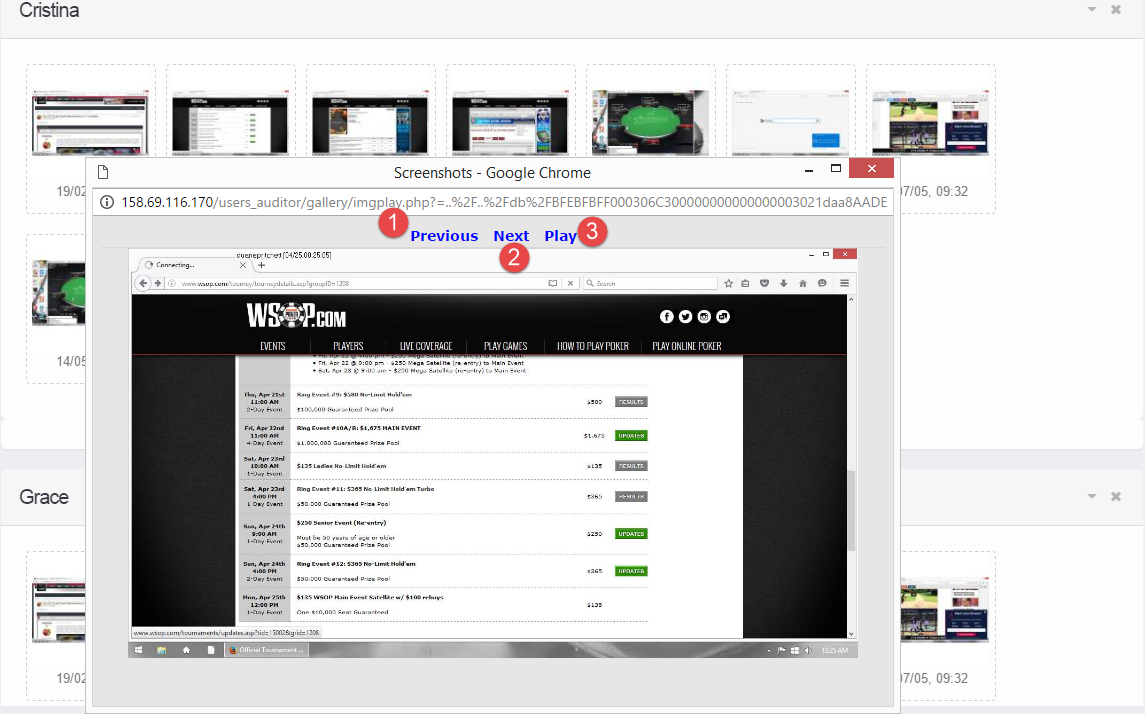Close the Grace panel
The width and height of the screenshot is (1145, 714).
tap(1116, 496)
